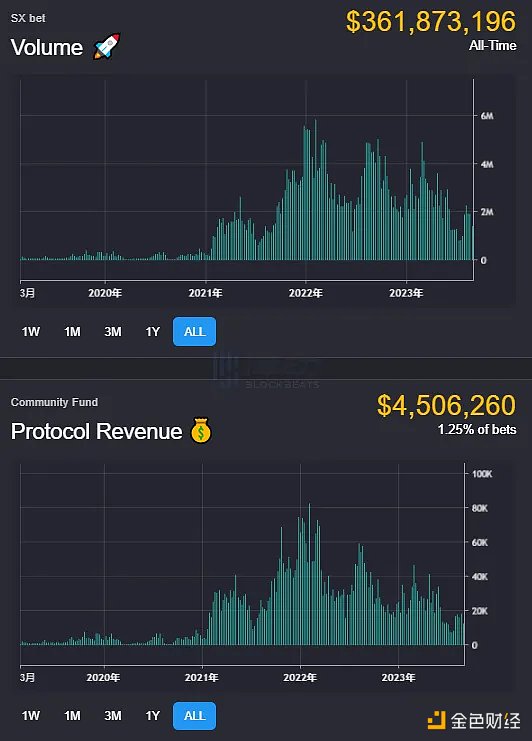Click the 80K axis label on Revenue chart
The image size is (532, 741).
[480, 508]
